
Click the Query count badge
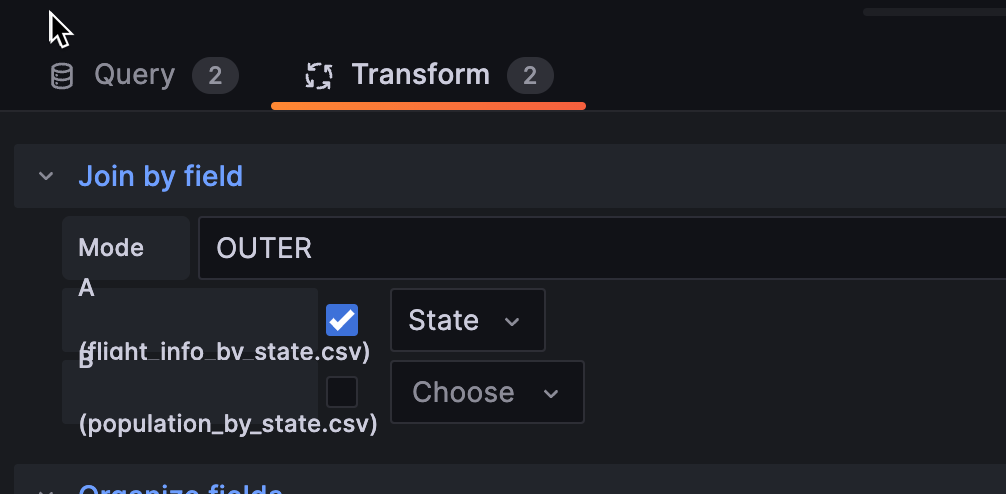pos(215,76)
